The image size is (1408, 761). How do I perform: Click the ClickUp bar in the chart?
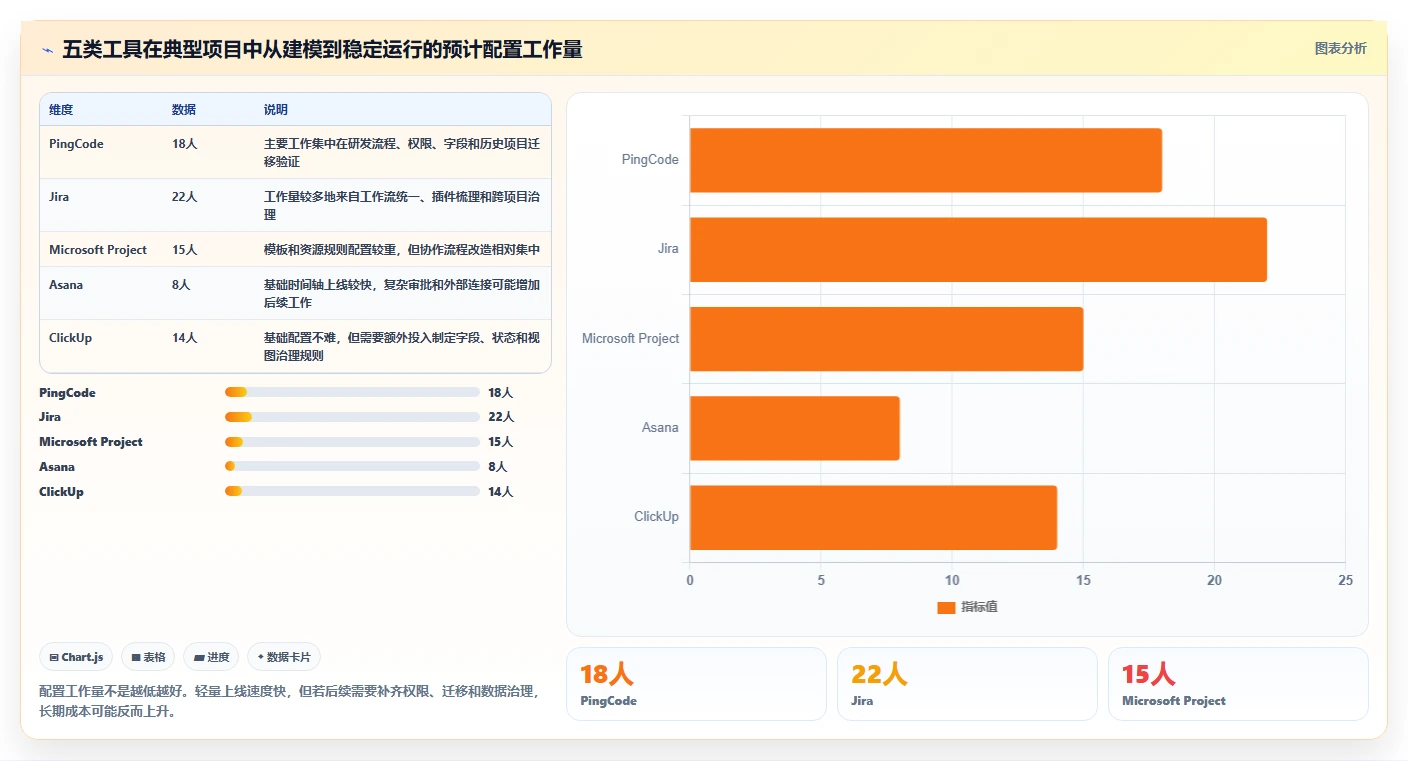click(873, 517)
